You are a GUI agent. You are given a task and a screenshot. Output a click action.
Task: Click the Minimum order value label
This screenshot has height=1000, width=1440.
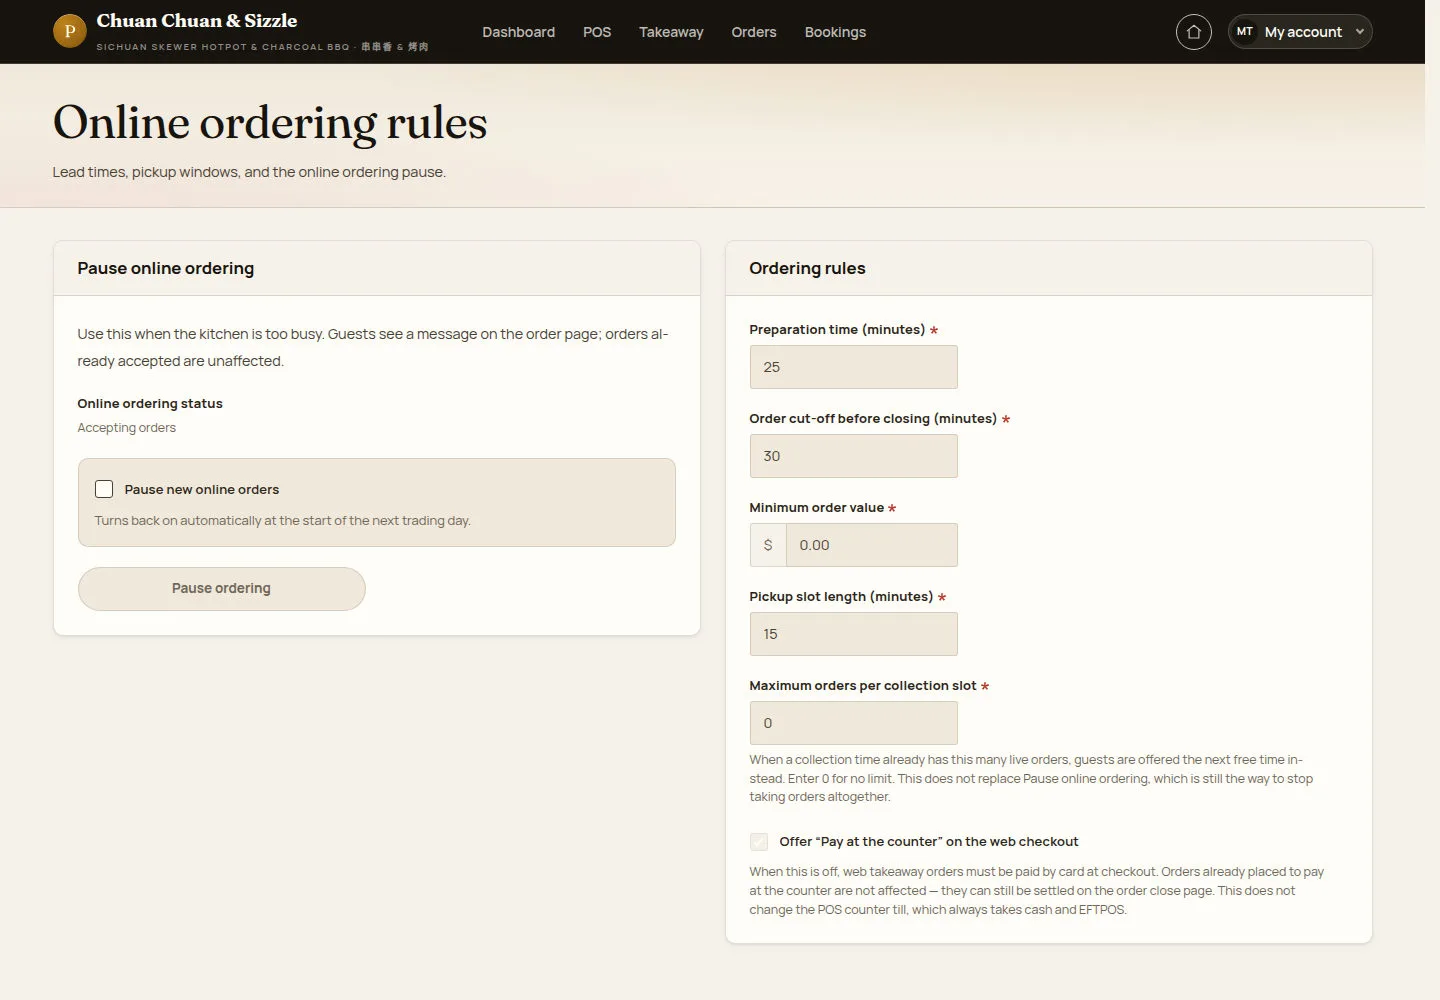[817, 508]
